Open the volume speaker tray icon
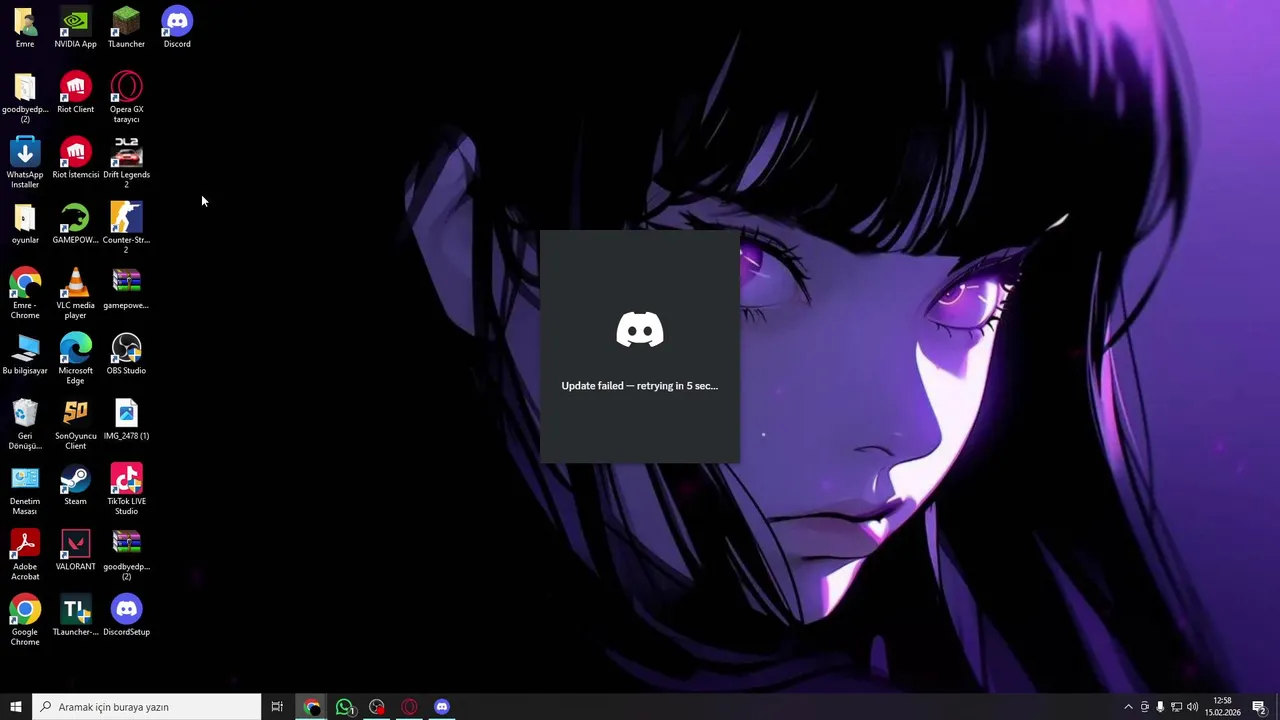The height and width of the screenshot is (720, 1280). click(x=1192, y=707)
